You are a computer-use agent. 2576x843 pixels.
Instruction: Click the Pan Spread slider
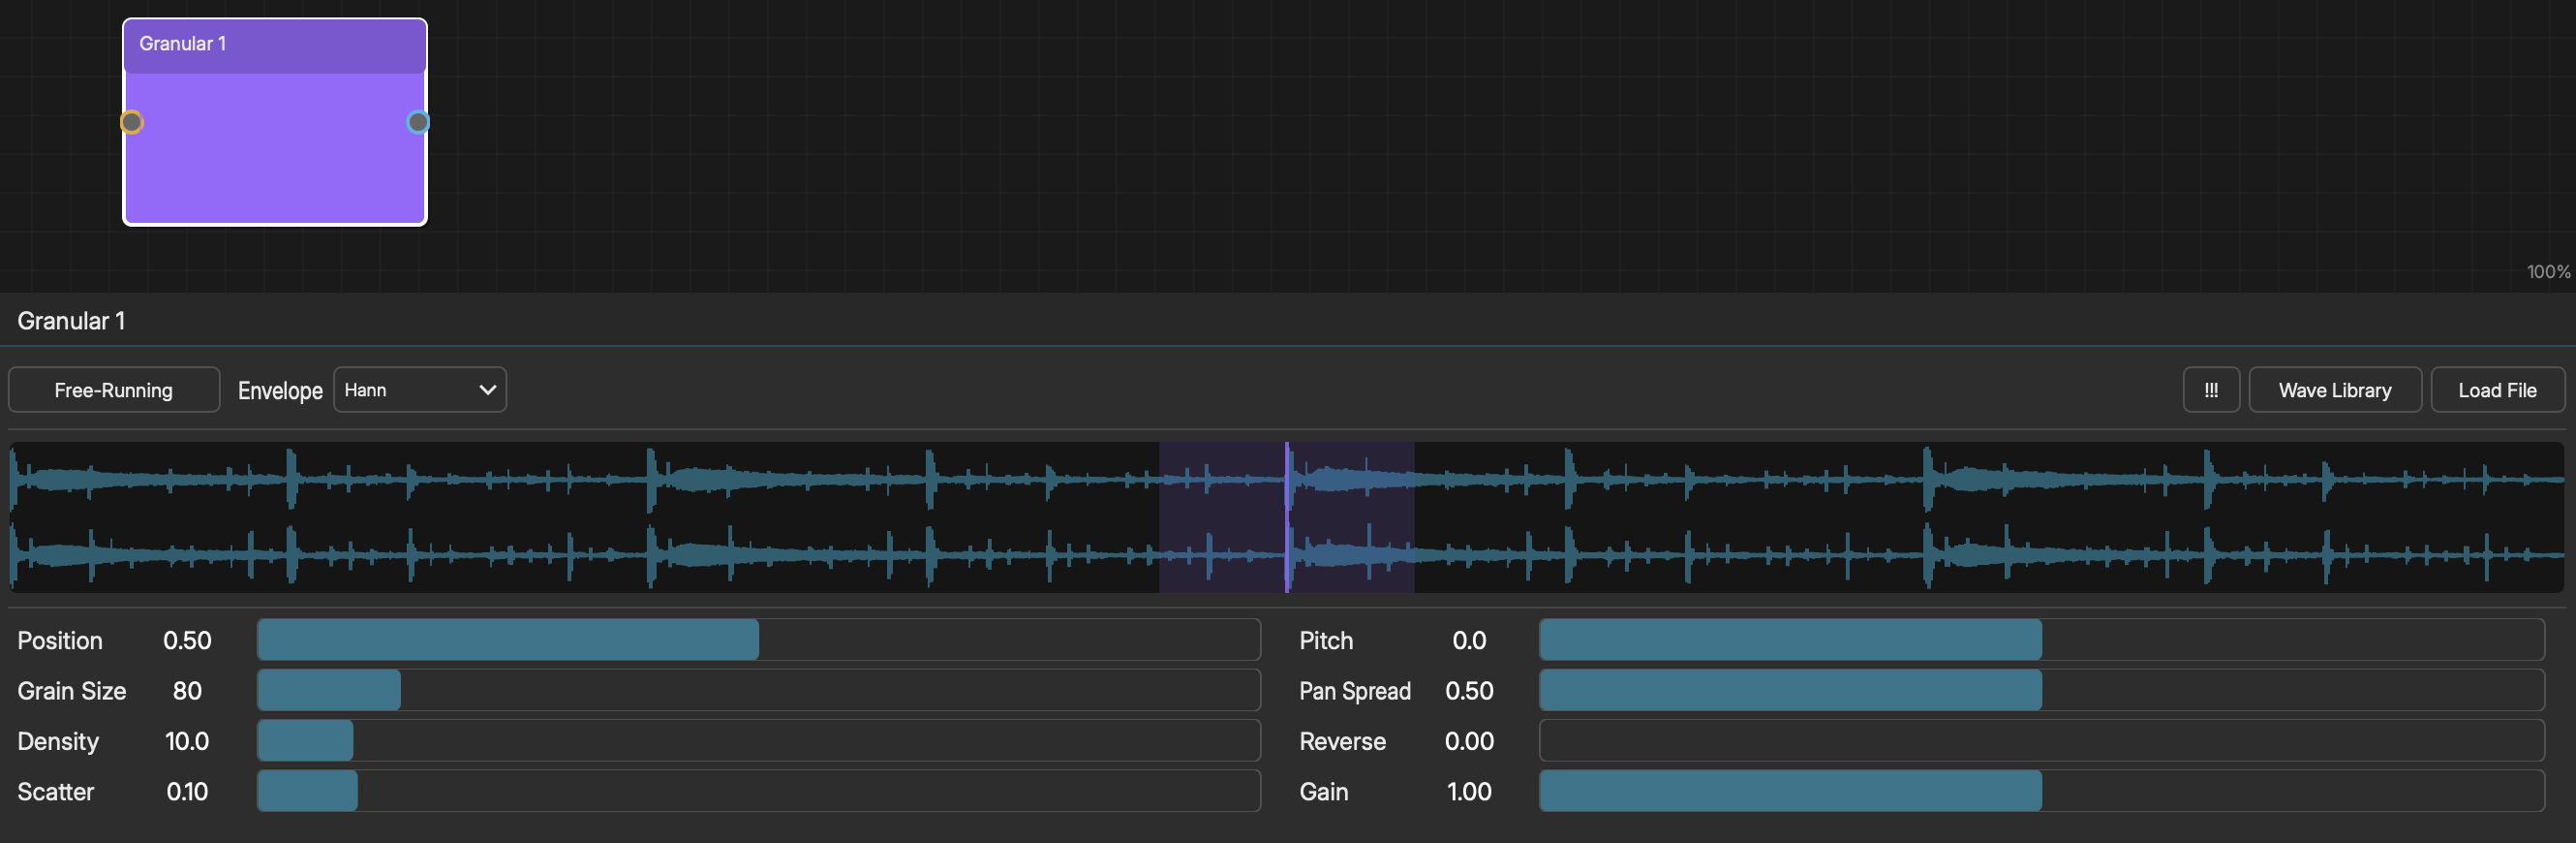tap(2041, 690)
